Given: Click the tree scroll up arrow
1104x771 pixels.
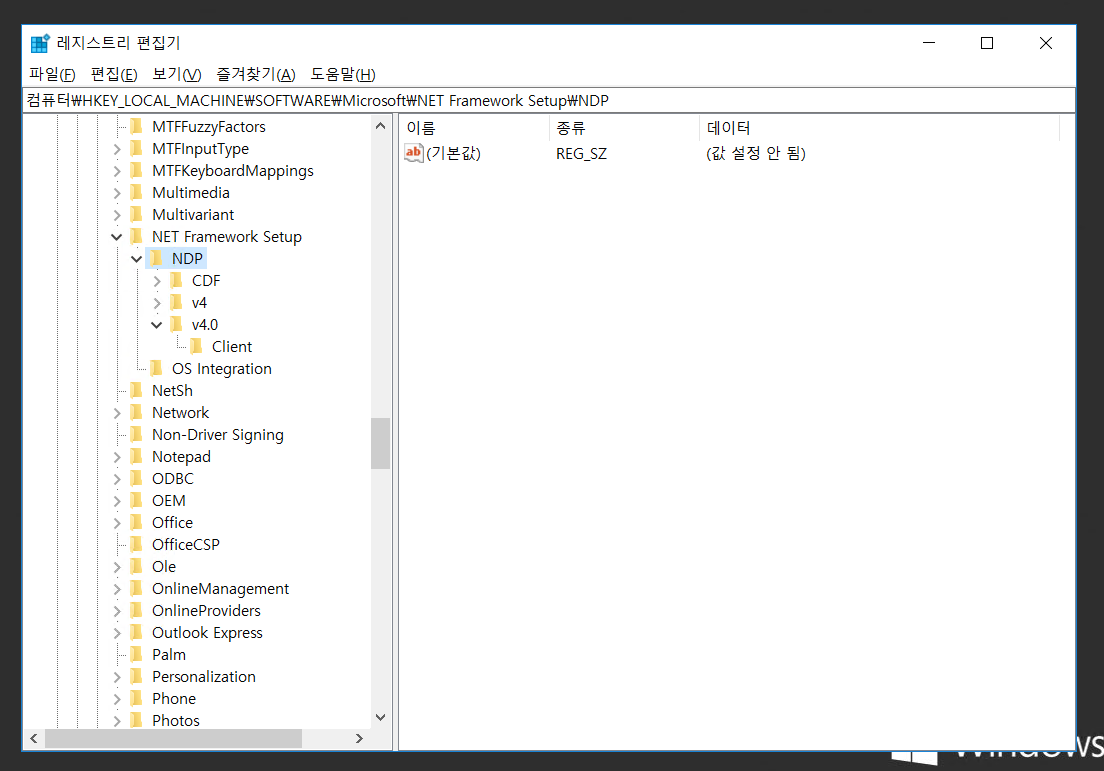Looking at the screenshot, I should (380, 126).
